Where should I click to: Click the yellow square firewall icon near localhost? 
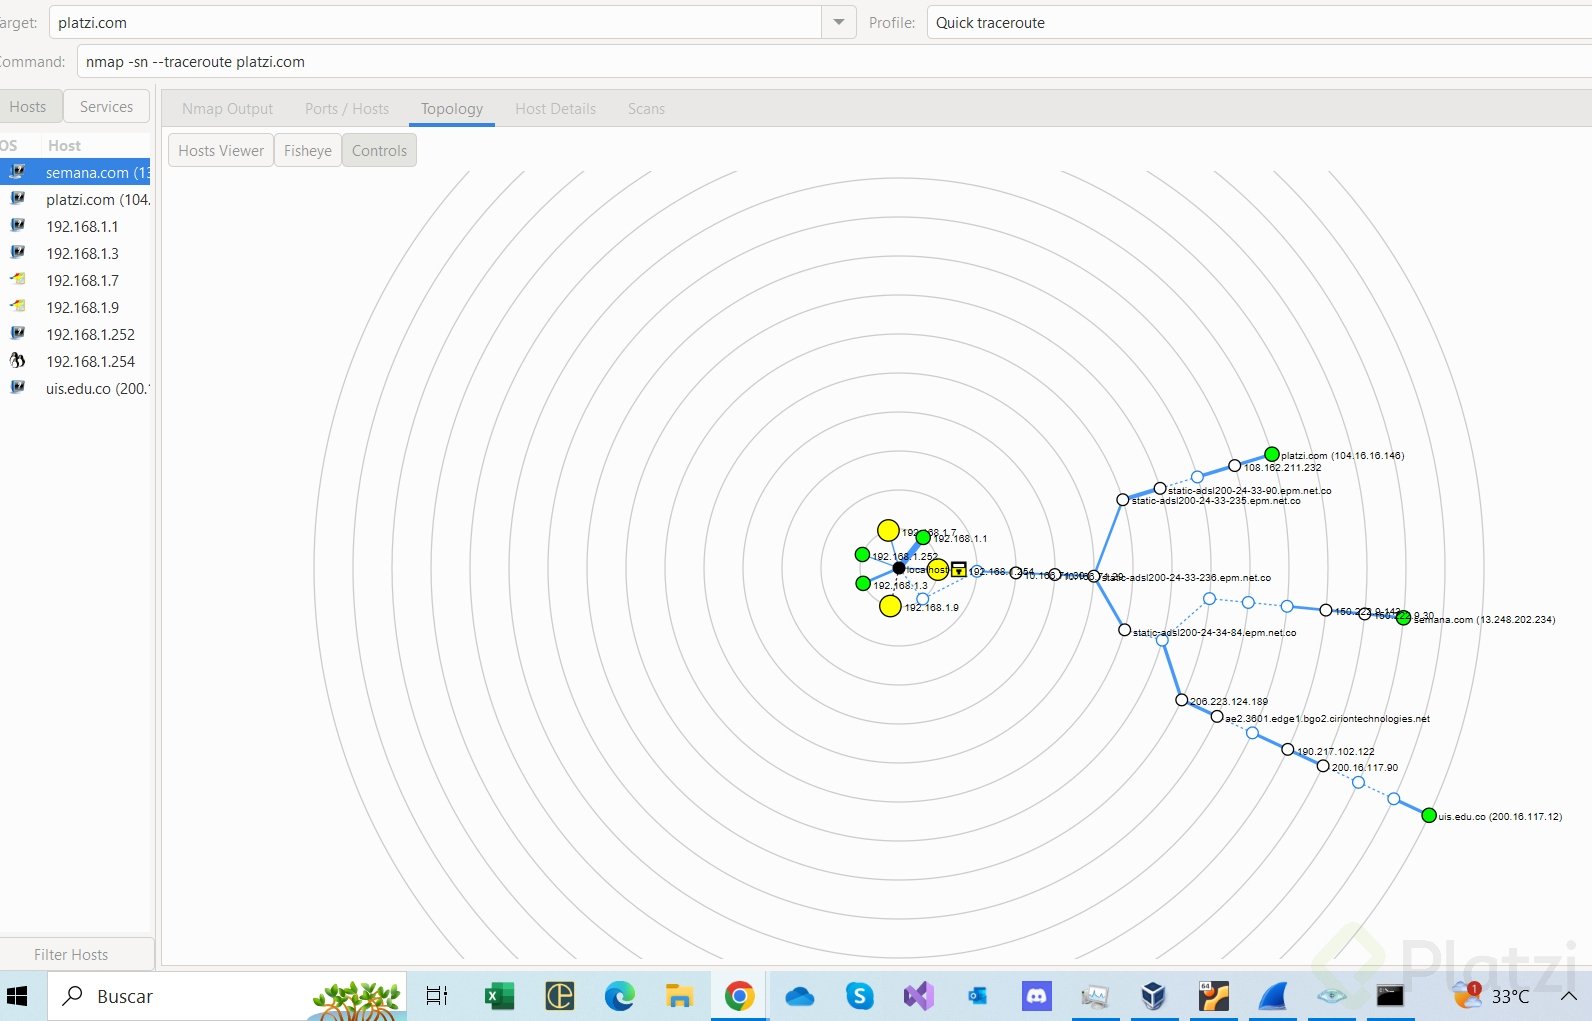coord(959,569)
